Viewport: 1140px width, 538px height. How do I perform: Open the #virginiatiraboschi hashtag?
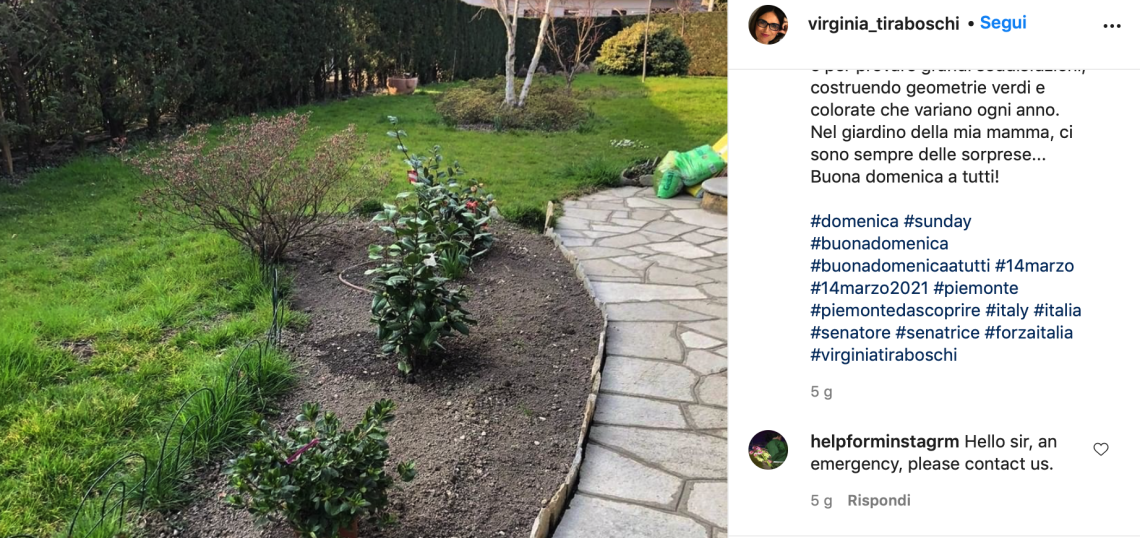[x=883, y=355]
